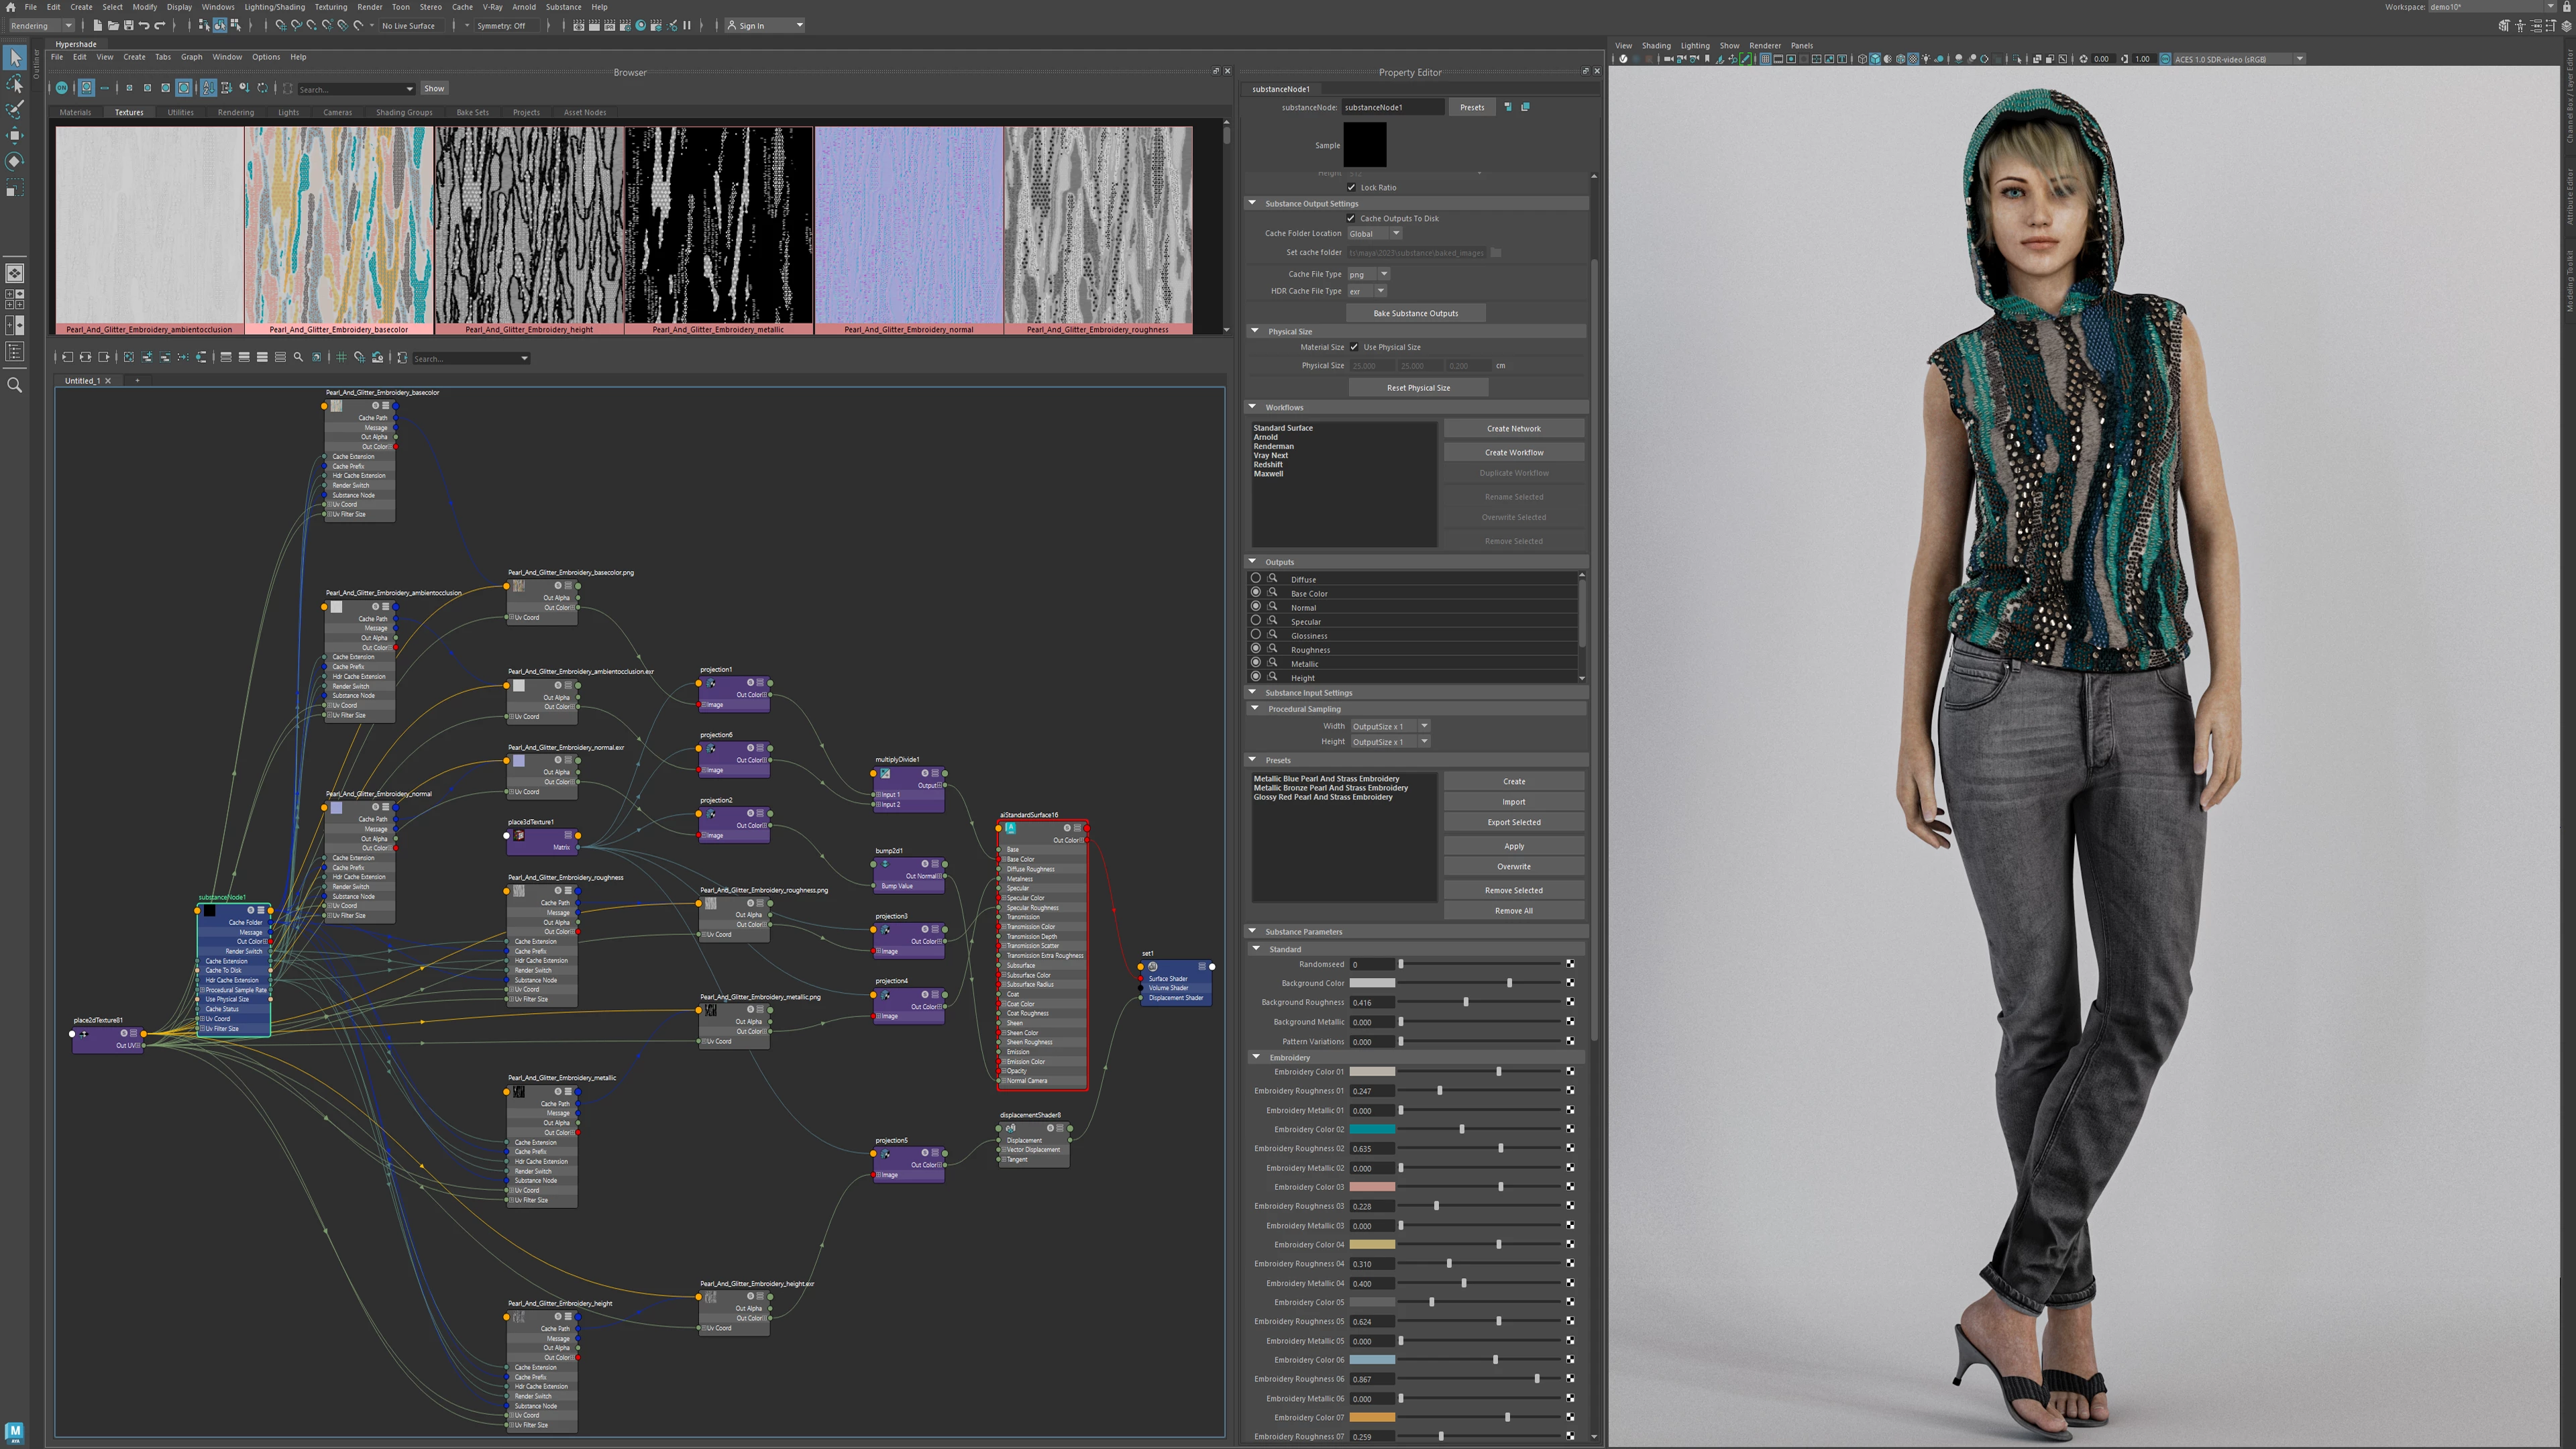The image size is (2576, 1449).
Task: Select the Lasso select tool
Action: coord(15,84)
